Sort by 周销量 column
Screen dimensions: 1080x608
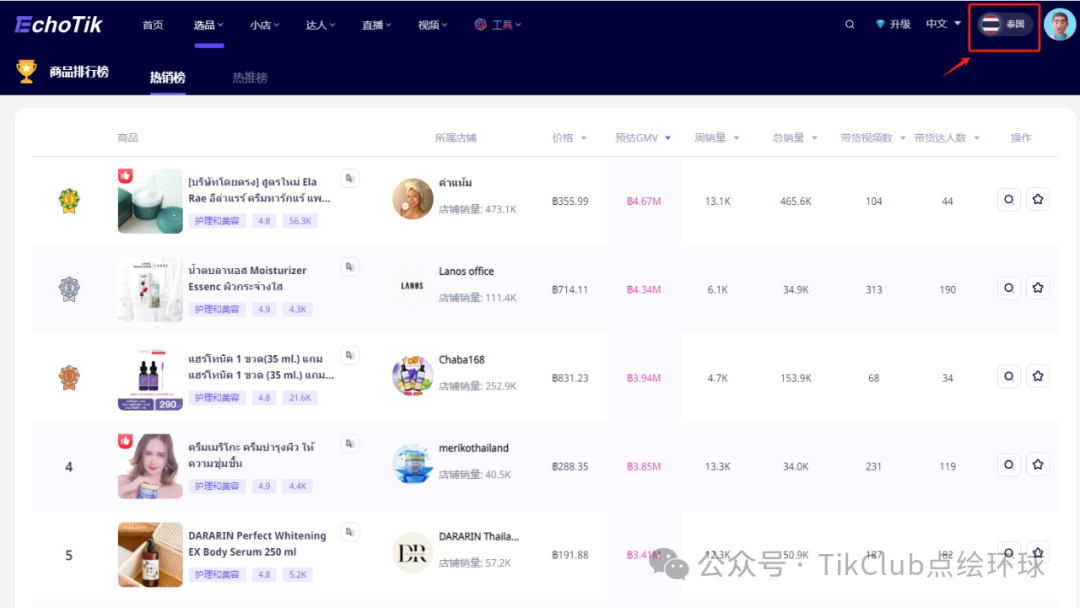tap(716, 138)
